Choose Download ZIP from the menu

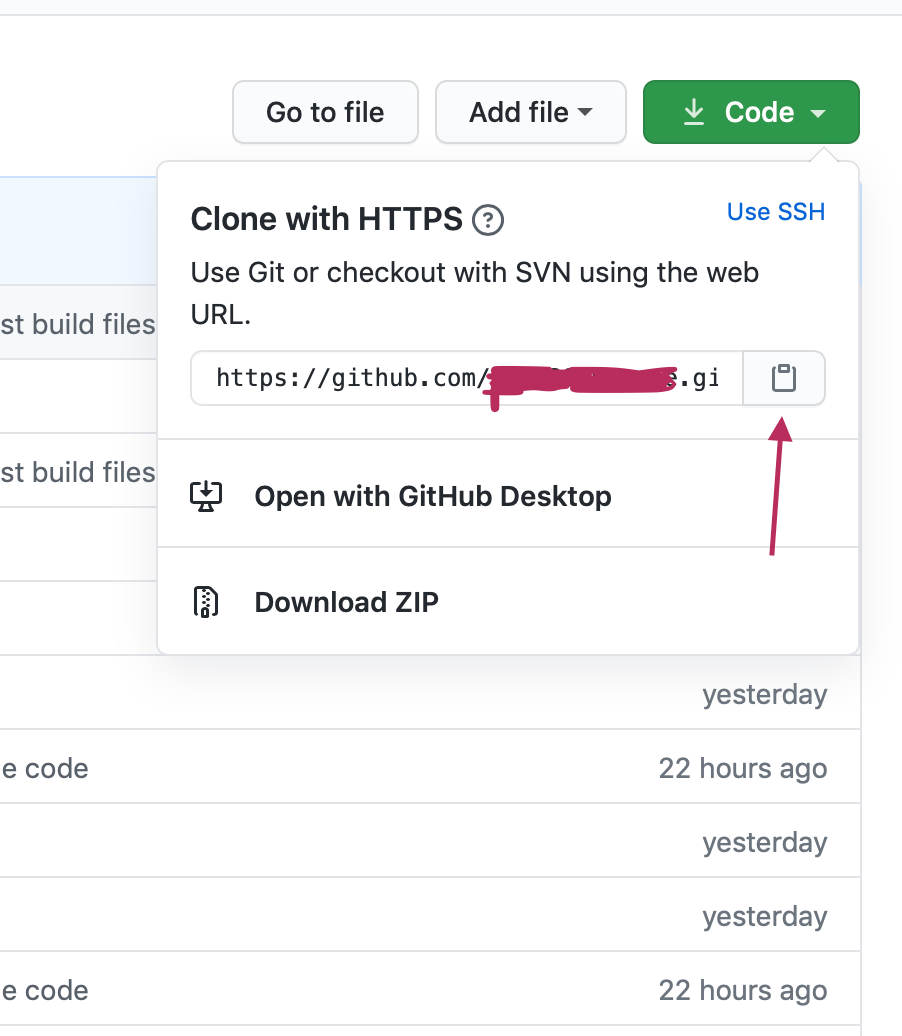coord(347,602)
